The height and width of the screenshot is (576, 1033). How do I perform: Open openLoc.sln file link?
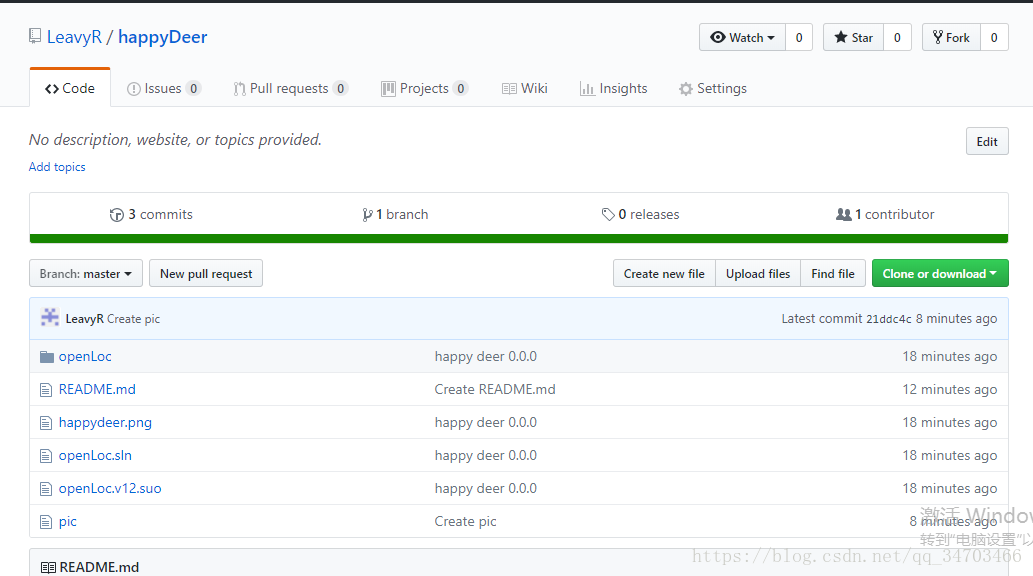[x=95, y=455]
